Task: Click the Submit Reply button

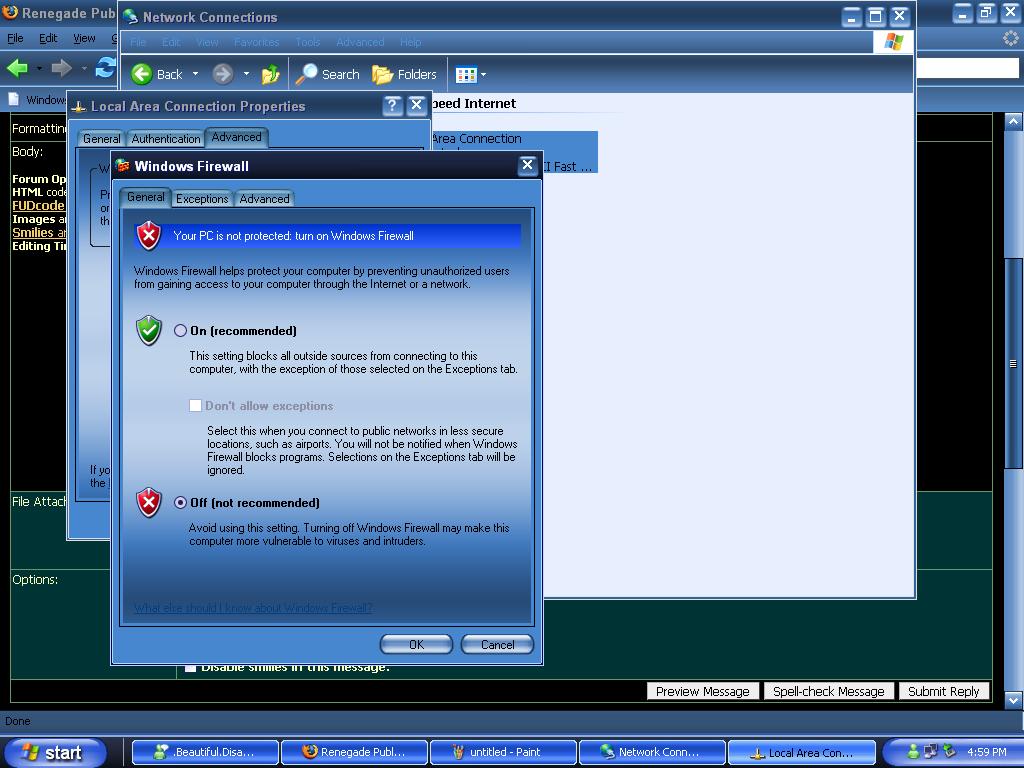Action: tap(943, 691)
